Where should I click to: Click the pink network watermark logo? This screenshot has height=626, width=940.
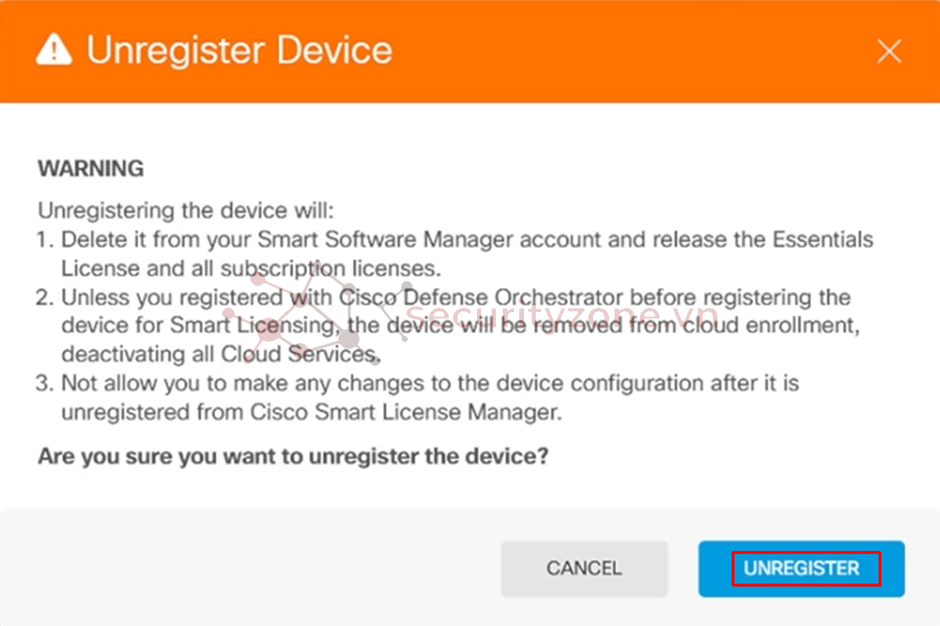318,310
